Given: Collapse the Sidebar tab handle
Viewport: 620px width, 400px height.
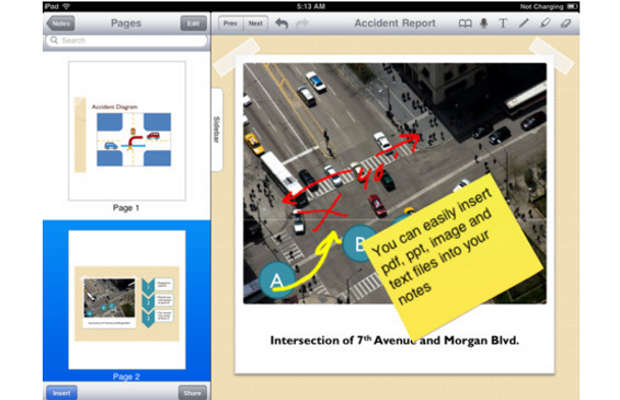Looking at the screenshot, I should tap(217, 130).
